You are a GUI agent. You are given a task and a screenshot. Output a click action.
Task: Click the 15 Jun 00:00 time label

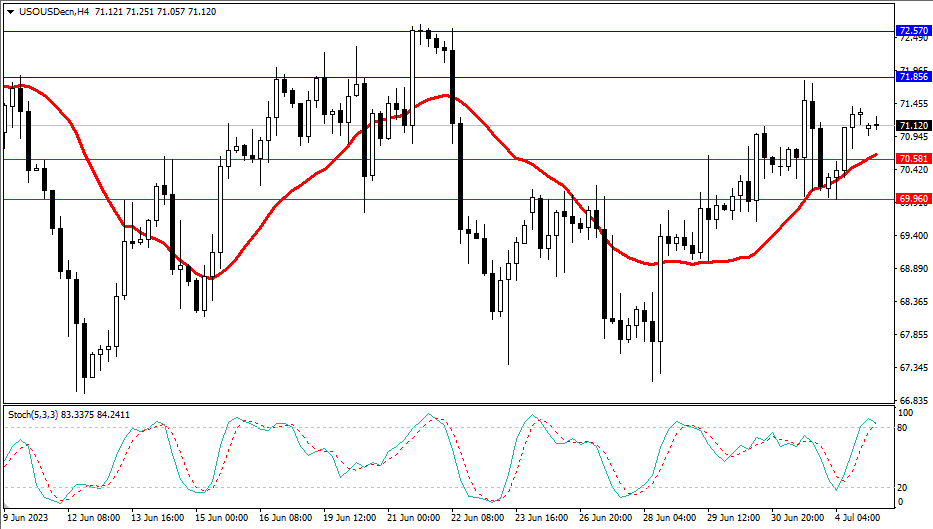(221, 518)
